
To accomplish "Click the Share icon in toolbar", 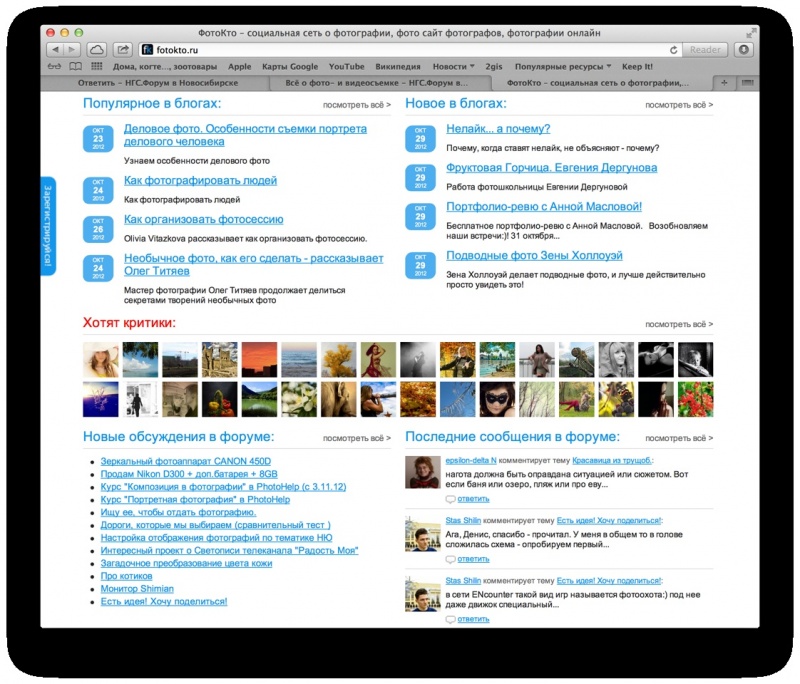I will pos(123,49).
